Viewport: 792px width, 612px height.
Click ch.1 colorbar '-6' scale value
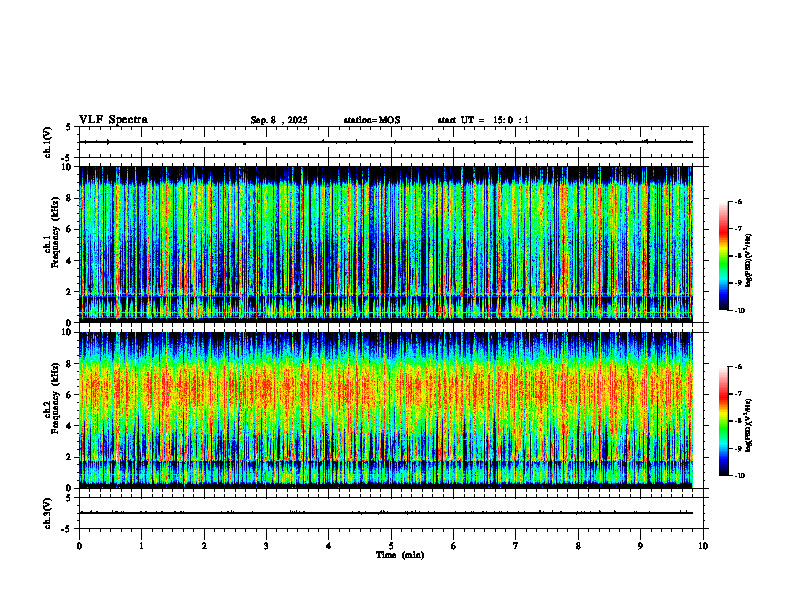pos(738,202)
